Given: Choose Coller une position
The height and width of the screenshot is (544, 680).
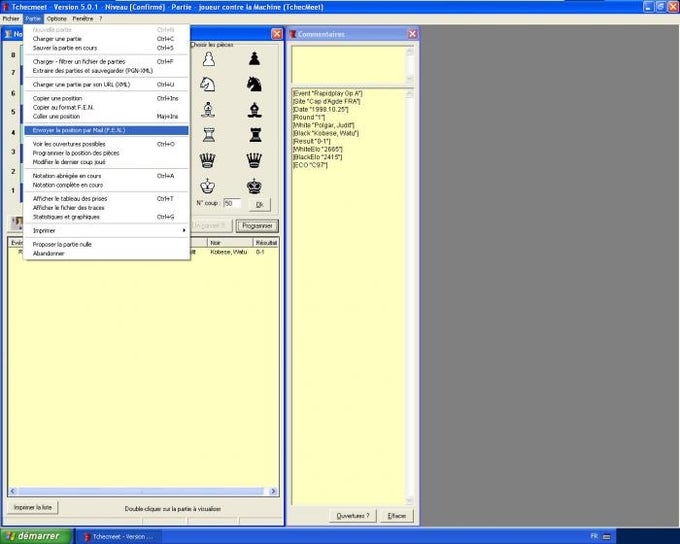Looking at the screenshot, I should (106, 116).
